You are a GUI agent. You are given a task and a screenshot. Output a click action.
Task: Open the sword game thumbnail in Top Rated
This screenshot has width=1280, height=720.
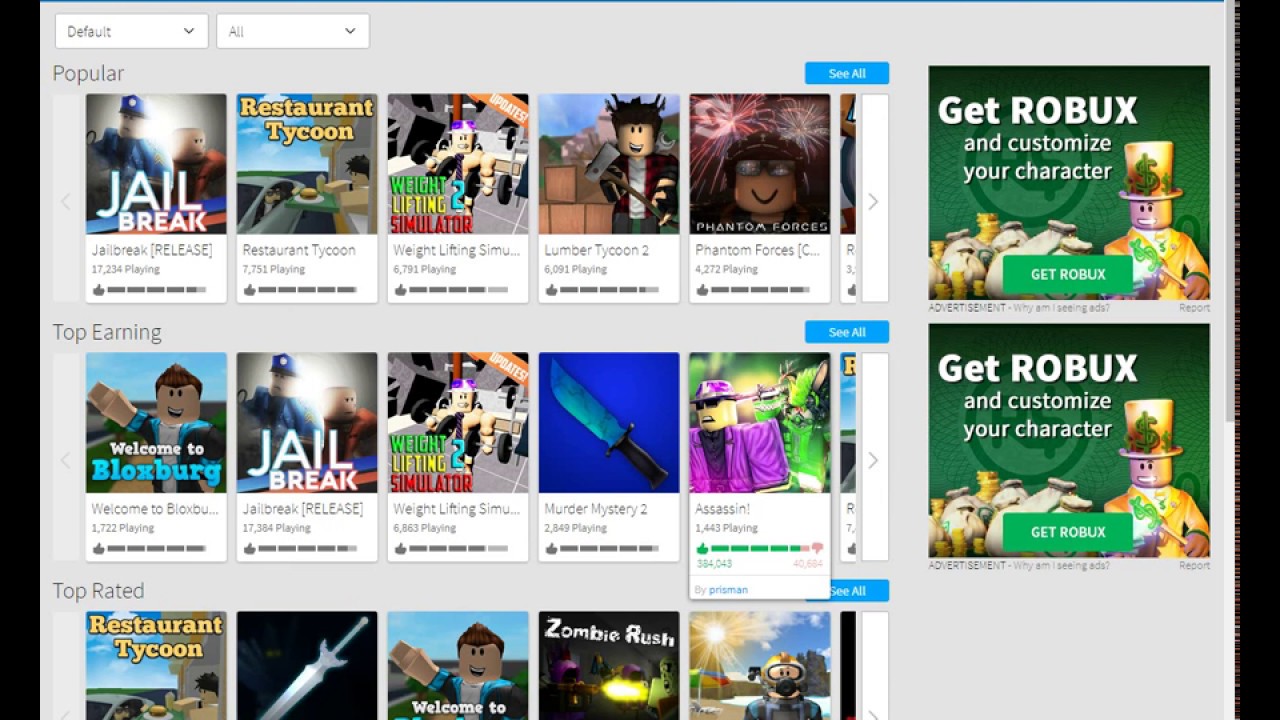(x=307, y=666)
